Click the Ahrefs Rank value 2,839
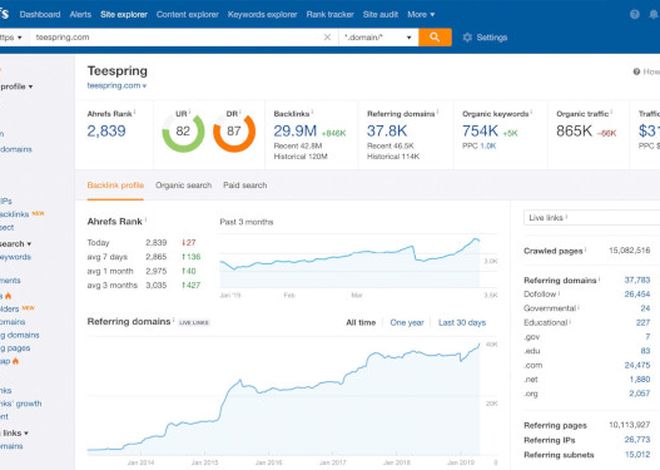Viewport: 660px width, 470px height. tap(106, 131)
